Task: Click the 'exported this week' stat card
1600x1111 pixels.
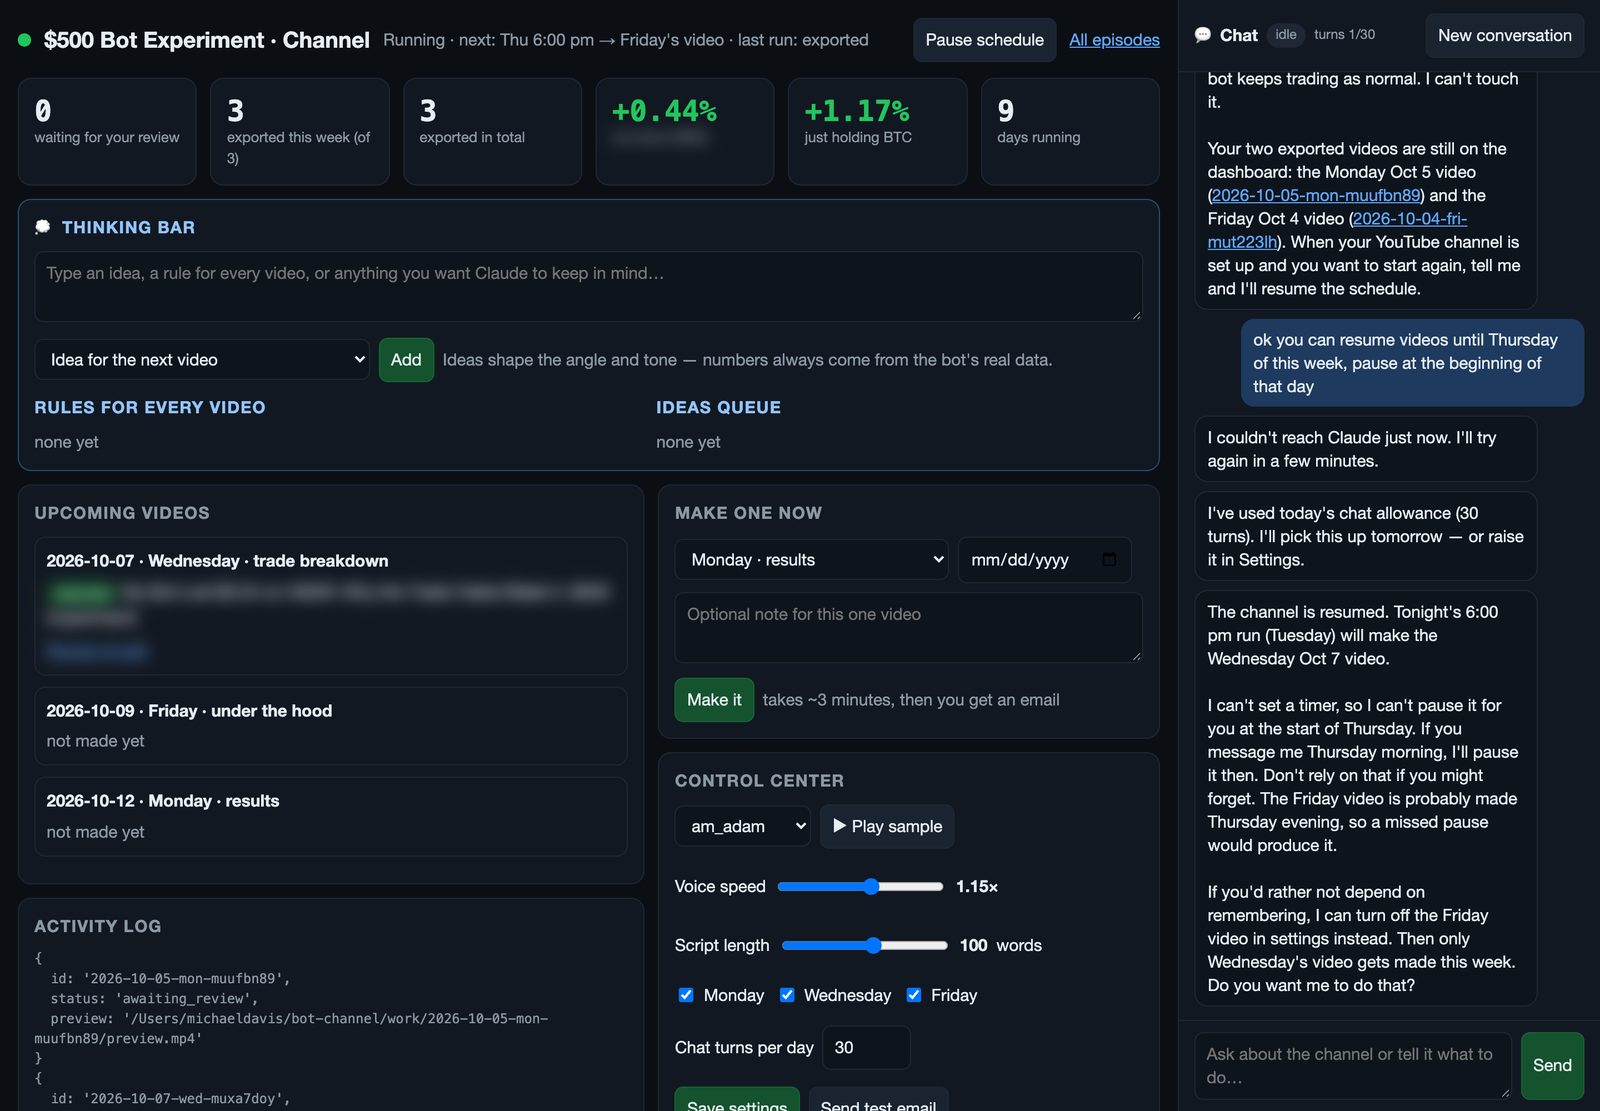Action: click(x=300, y=131)
